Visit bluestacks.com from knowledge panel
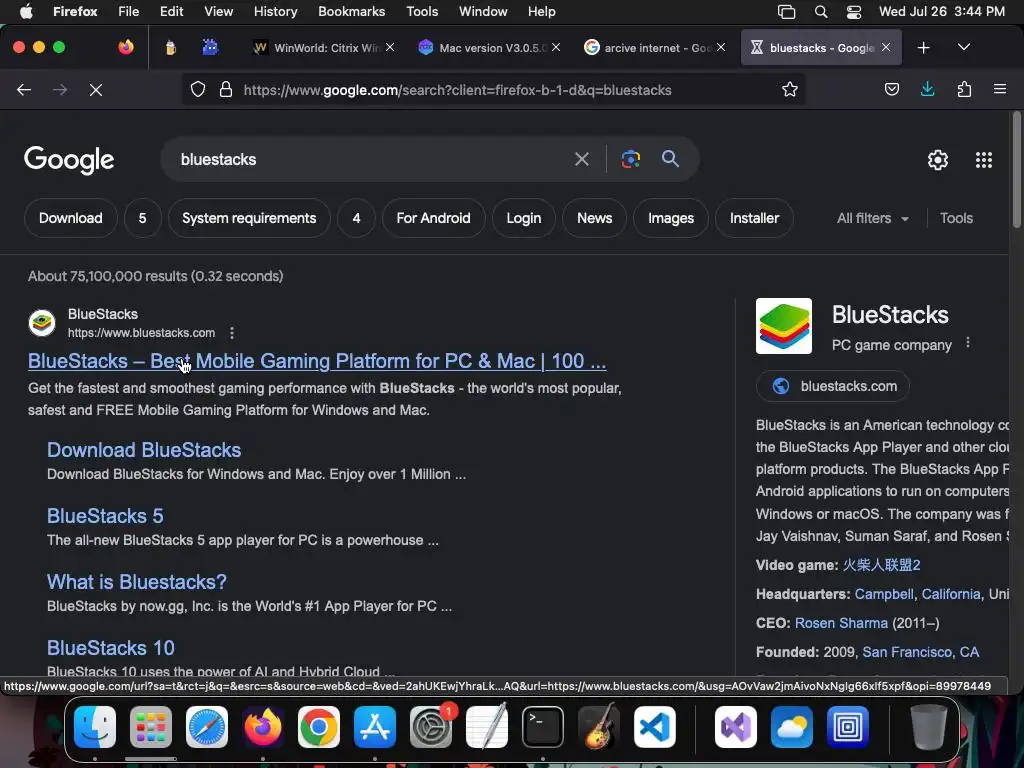The height and width of the screenshot is (768, 1024). click(833, 386)
